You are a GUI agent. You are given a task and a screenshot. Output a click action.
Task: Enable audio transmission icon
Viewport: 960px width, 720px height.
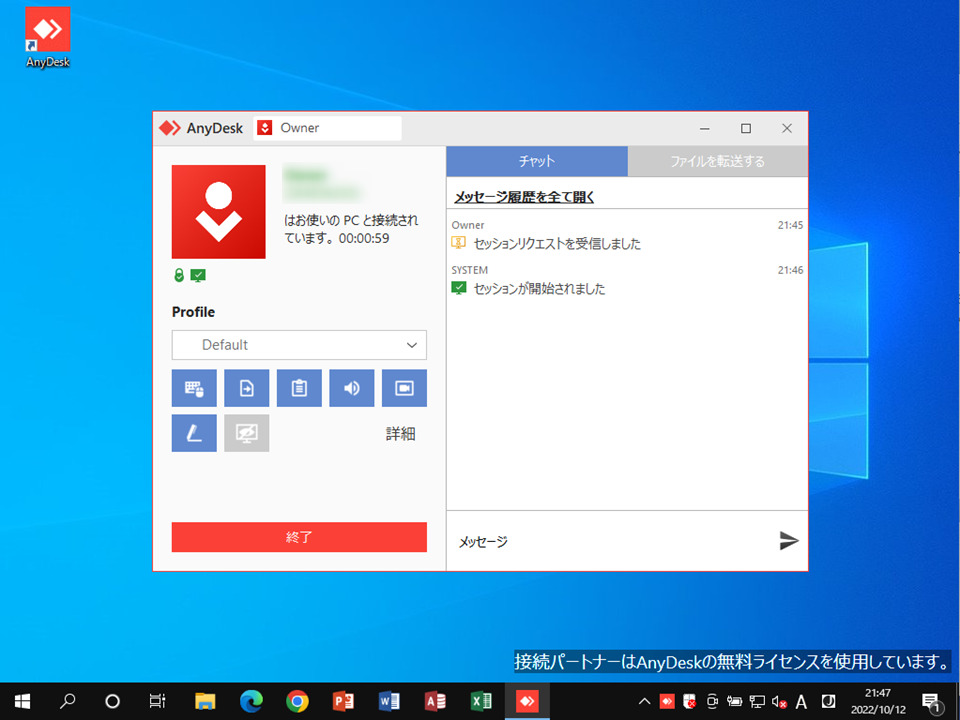click(x=351, y=388)
